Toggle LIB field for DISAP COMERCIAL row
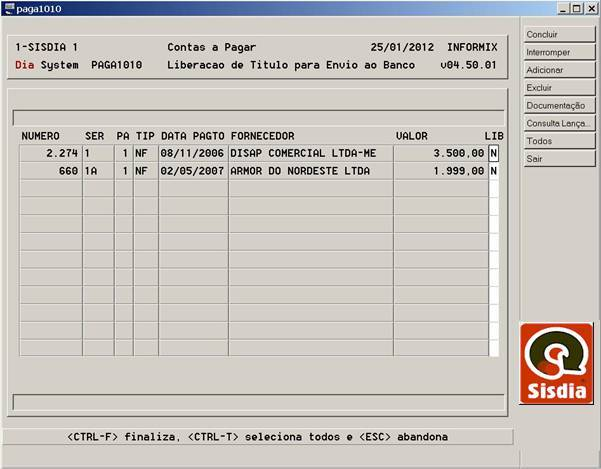This screenshot has width=601, height=469. tap(494, 153)
